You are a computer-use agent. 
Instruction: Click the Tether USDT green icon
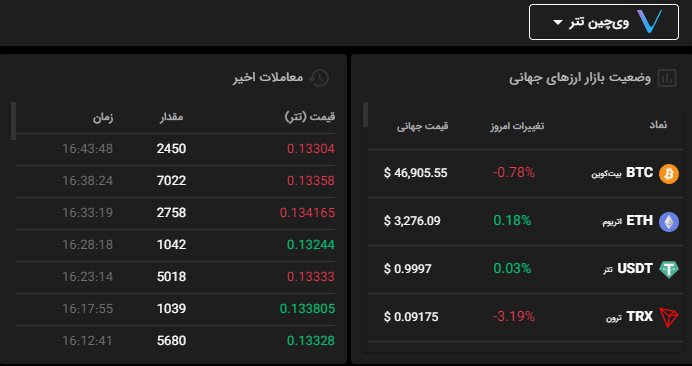coord(669,269)
